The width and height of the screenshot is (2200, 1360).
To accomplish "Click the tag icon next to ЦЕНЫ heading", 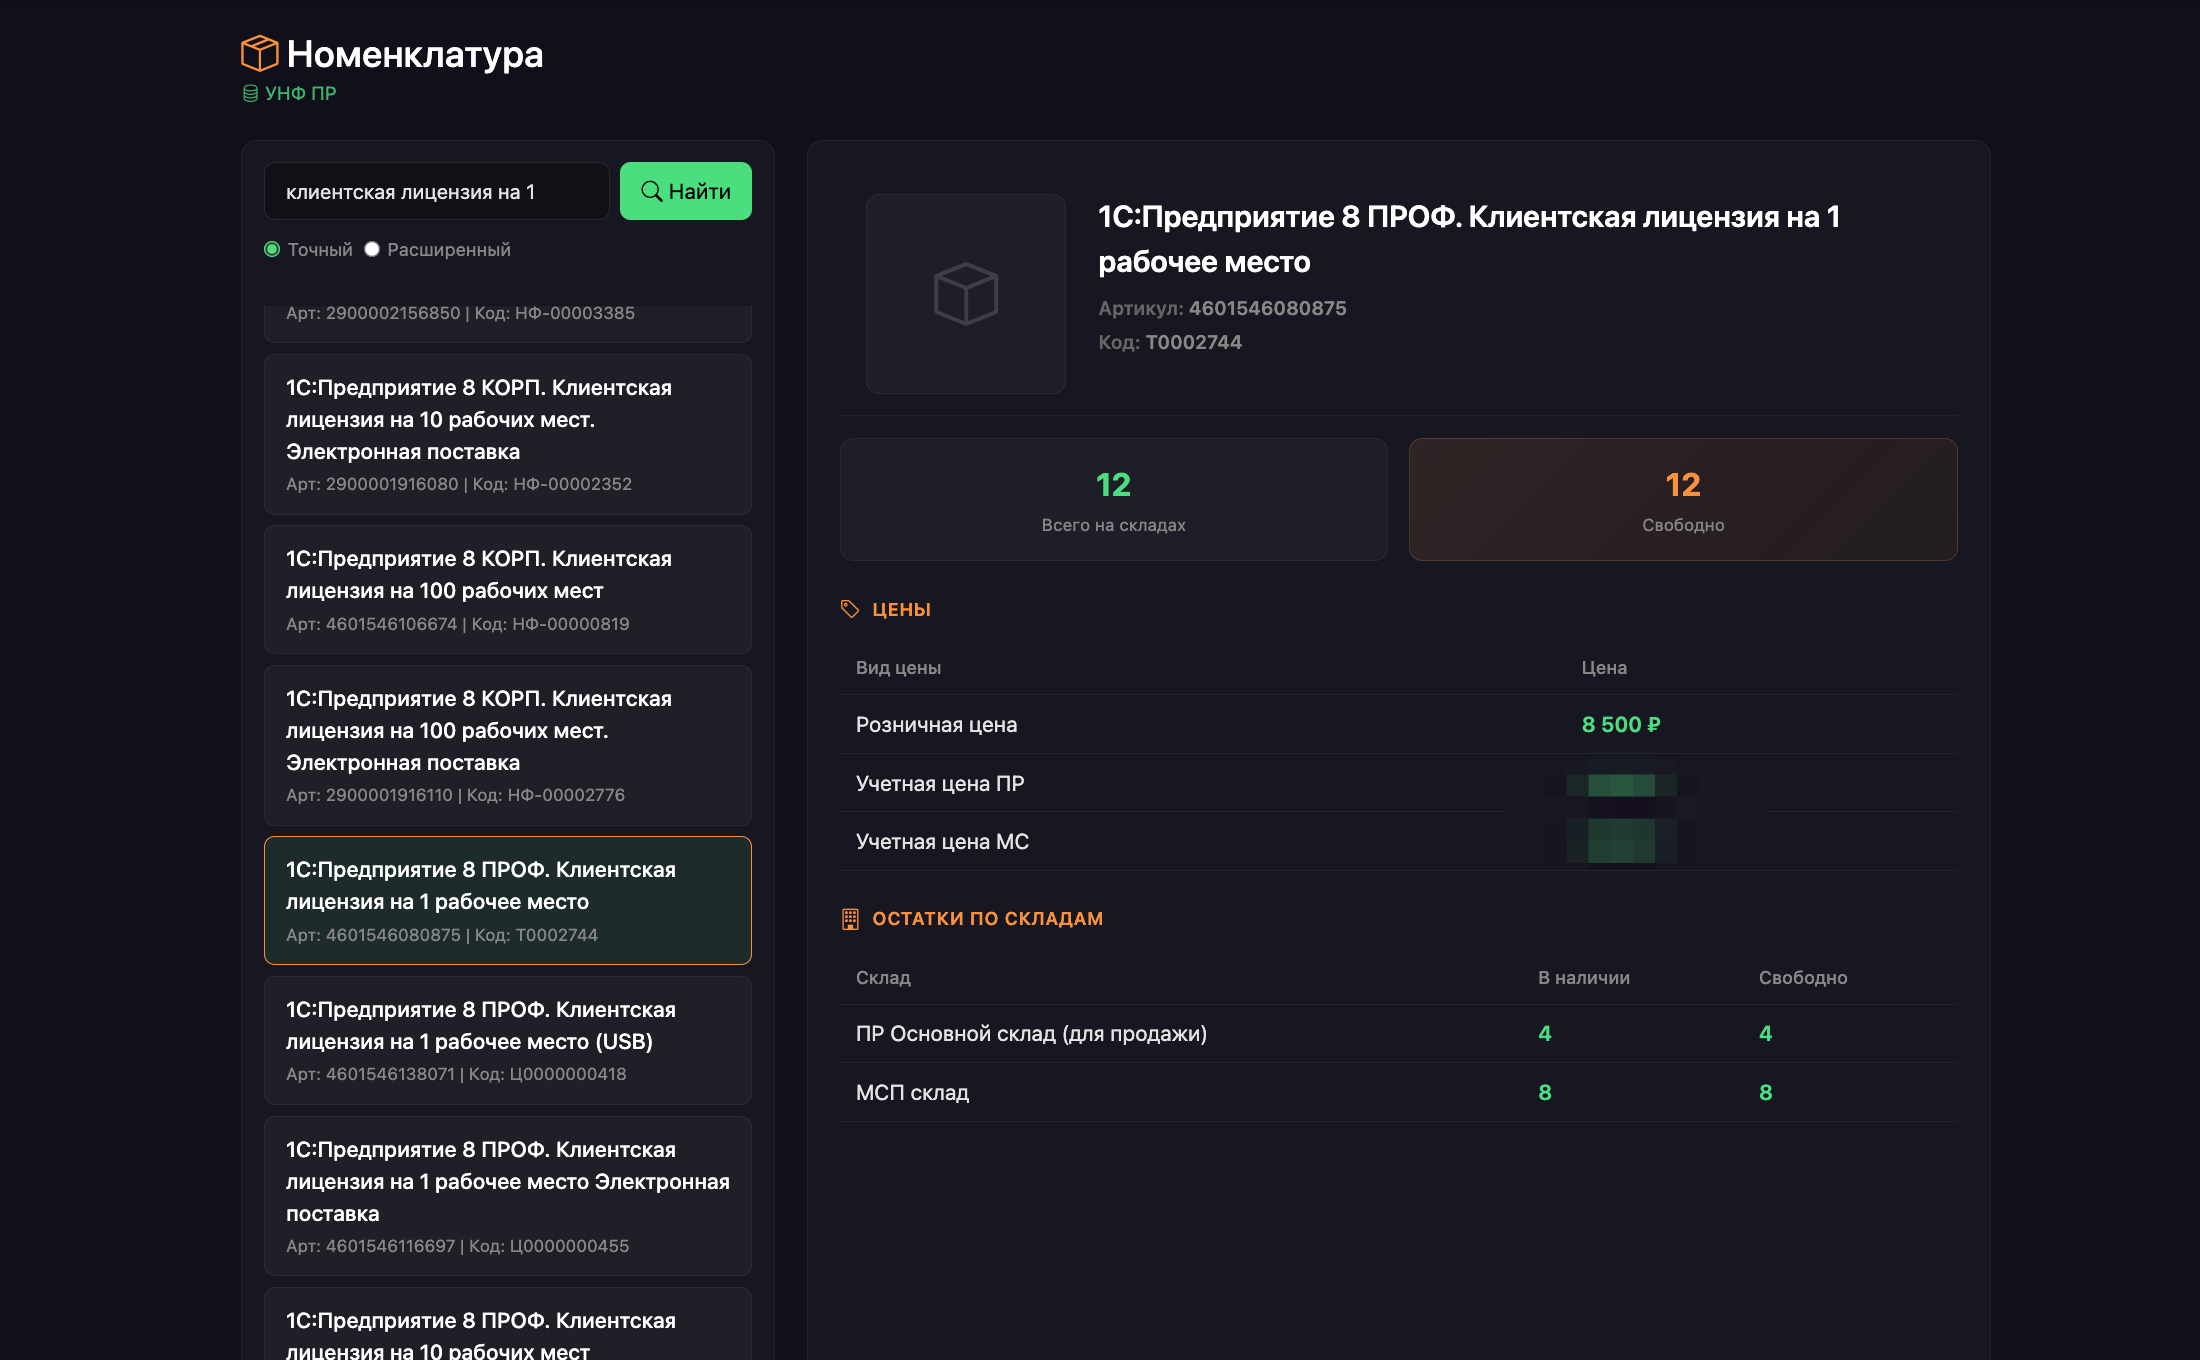I will coord(851,608).
